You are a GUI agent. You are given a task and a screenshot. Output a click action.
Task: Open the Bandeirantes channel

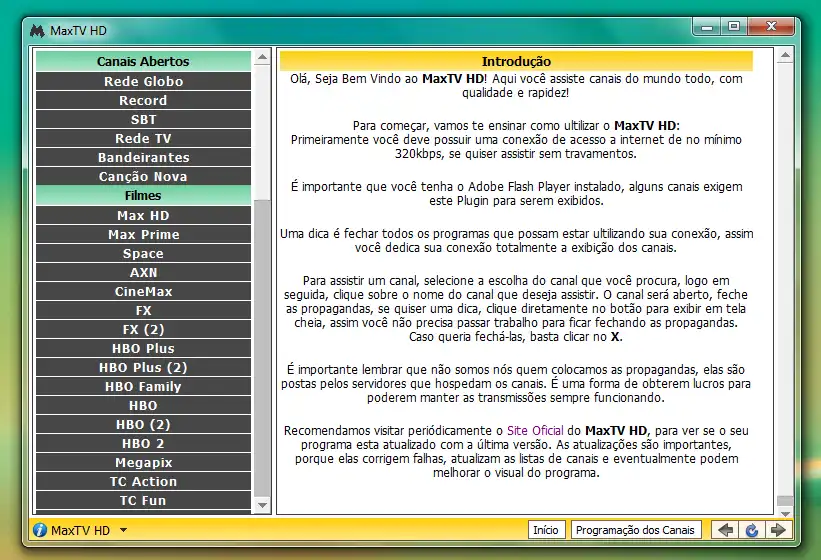pyautogui.click(x=143, y=157)
